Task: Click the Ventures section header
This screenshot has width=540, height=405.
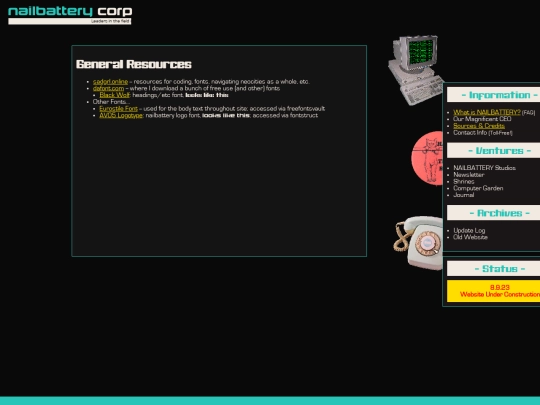Action: click(x=493, y=150)
